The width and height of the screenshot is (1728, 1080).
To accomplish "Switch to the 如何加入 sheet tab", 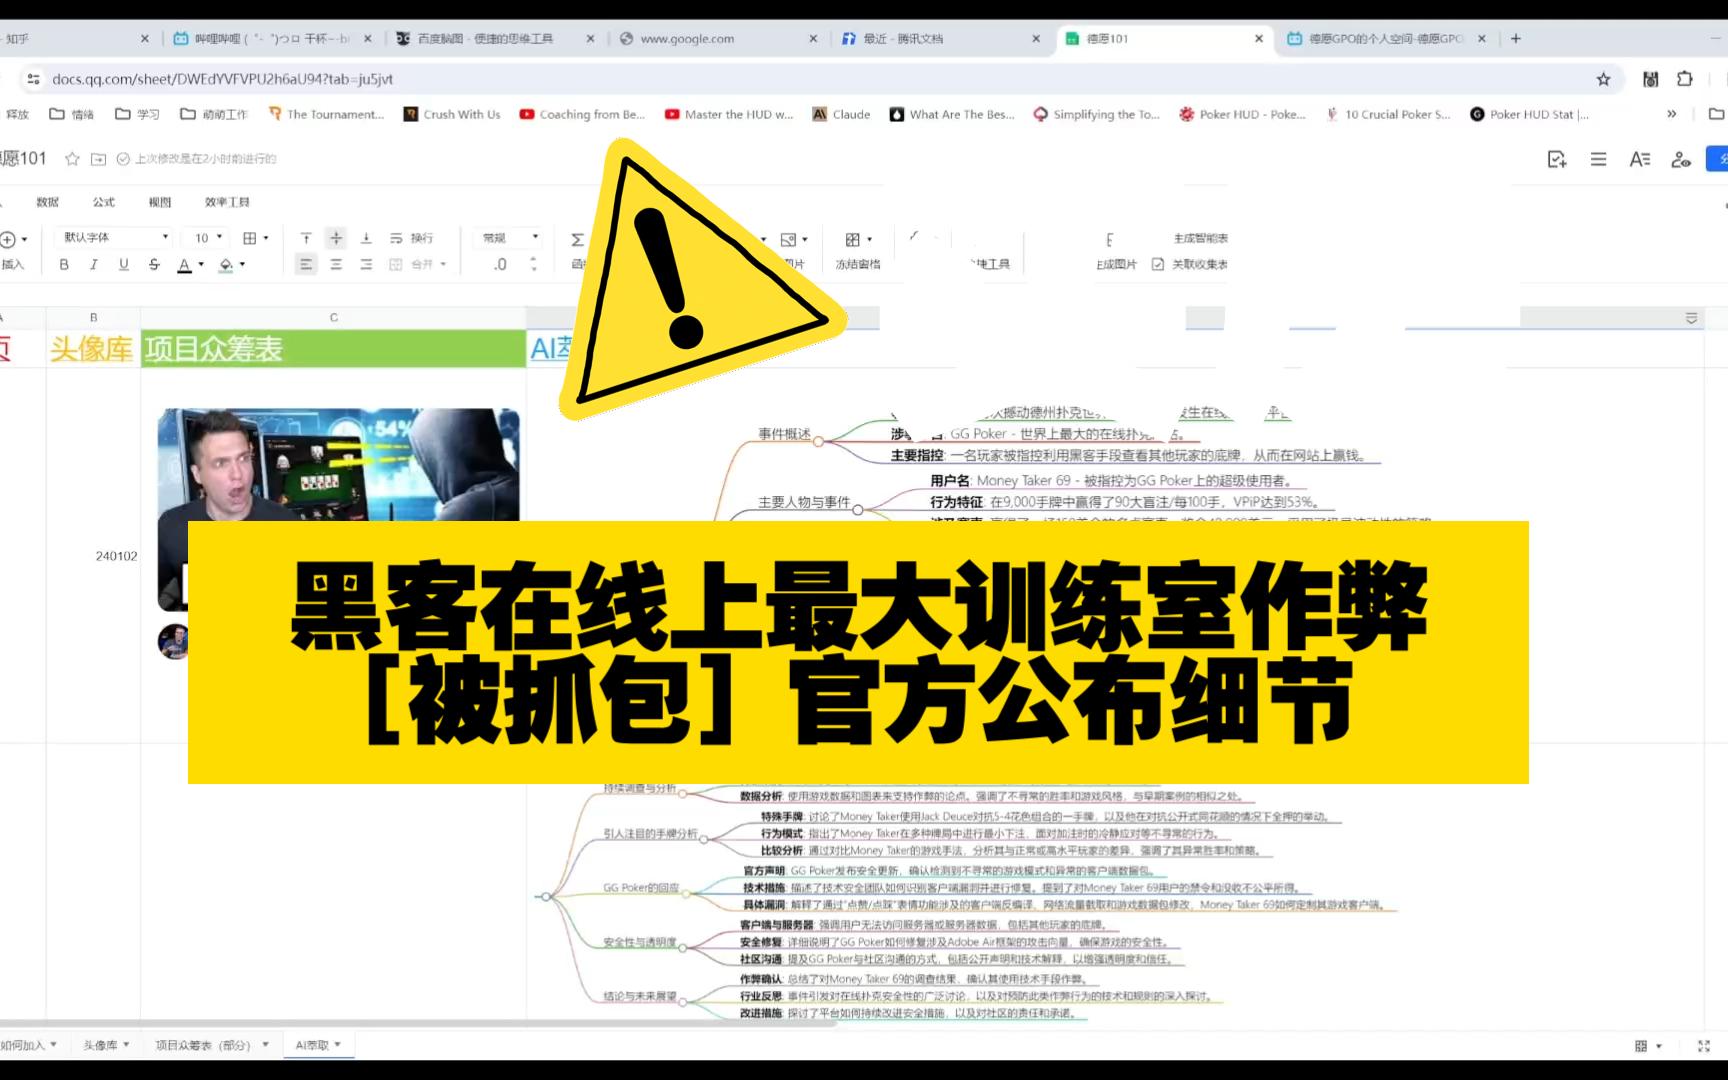I will 28,1045.
